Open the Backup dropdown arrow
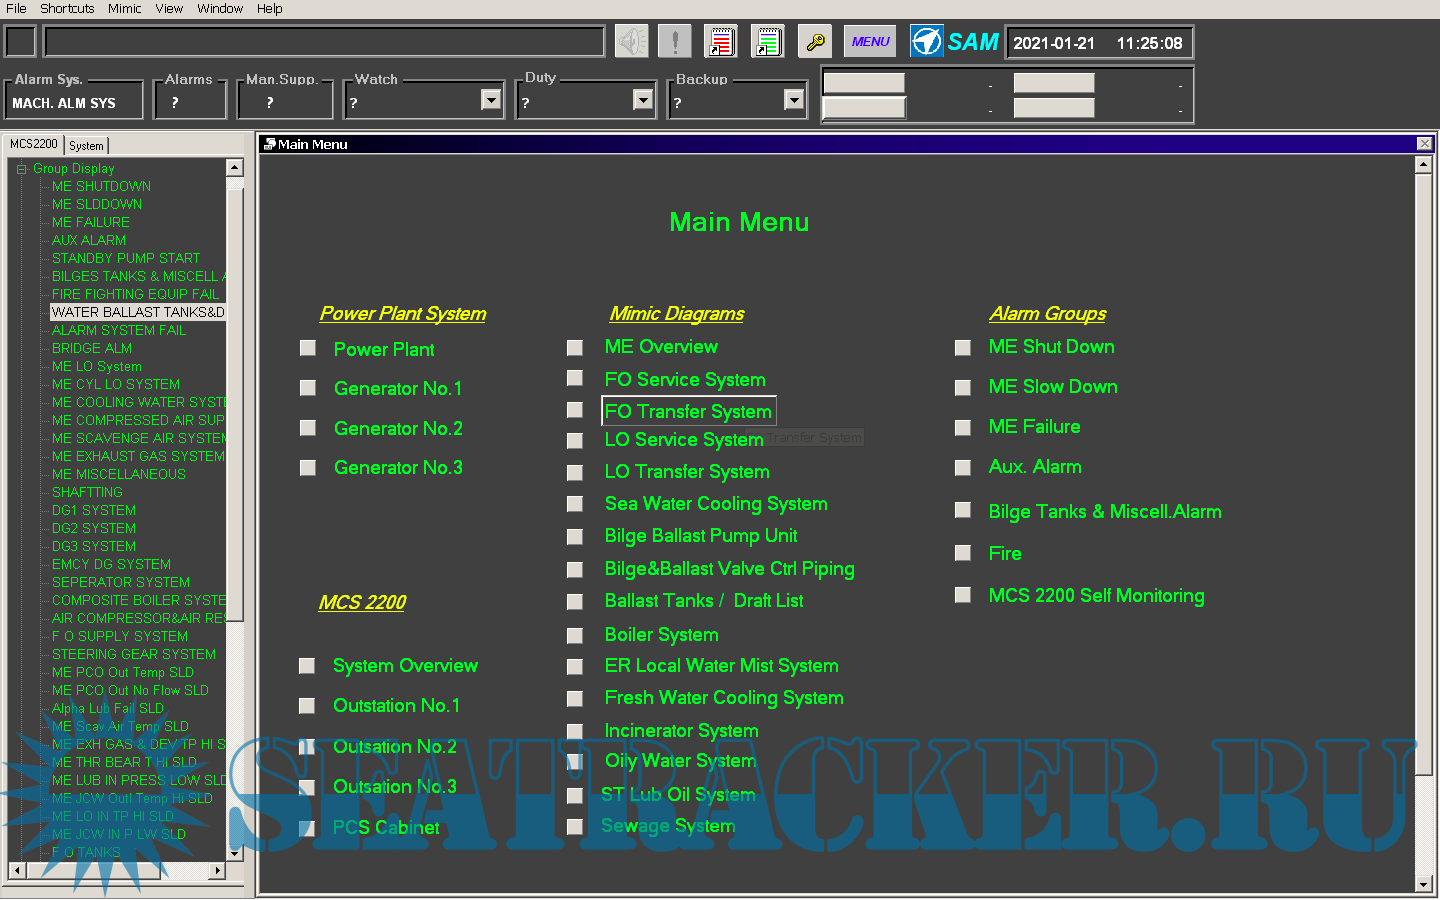 (x=794, y=100)
